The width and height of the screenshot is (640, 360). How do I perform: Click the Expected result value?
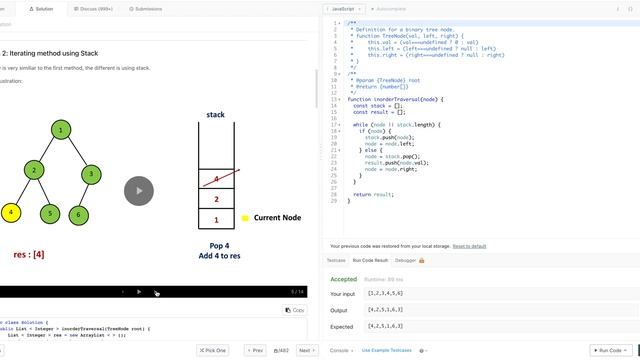[x=501, y=326]
